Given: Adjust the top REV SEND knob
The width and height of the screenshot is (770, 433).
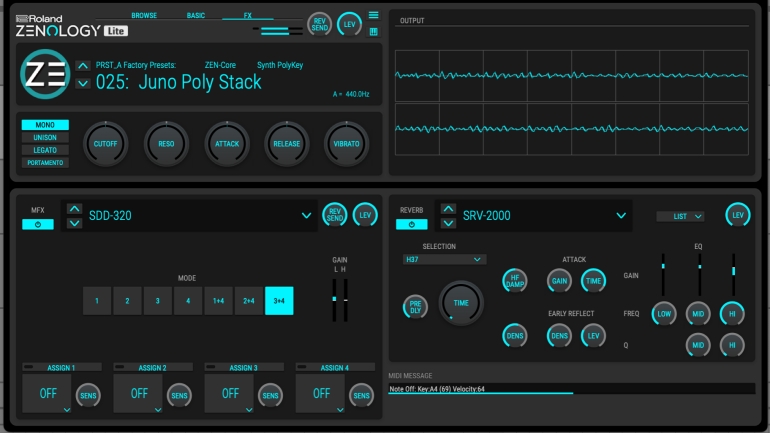Looking at the screenshot, I should coord(320,24).
